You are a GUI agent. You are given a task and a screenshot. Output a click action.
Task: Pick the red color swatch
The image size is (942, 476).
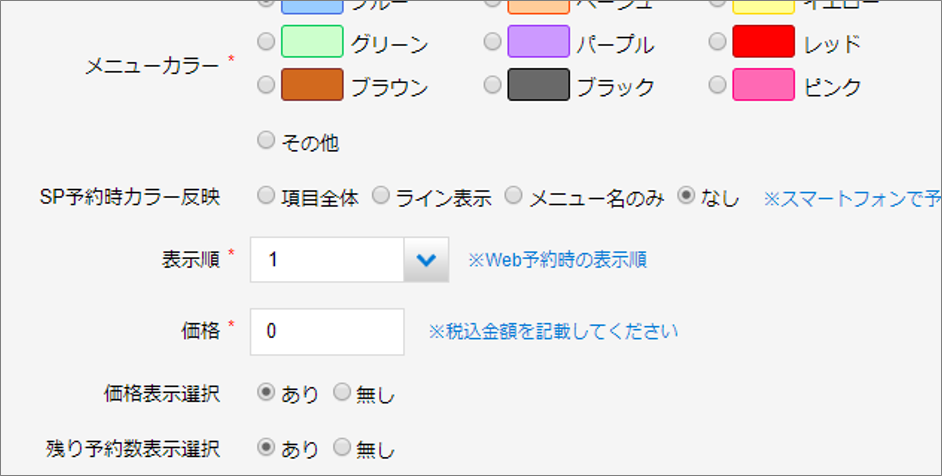tap(763, 42)
